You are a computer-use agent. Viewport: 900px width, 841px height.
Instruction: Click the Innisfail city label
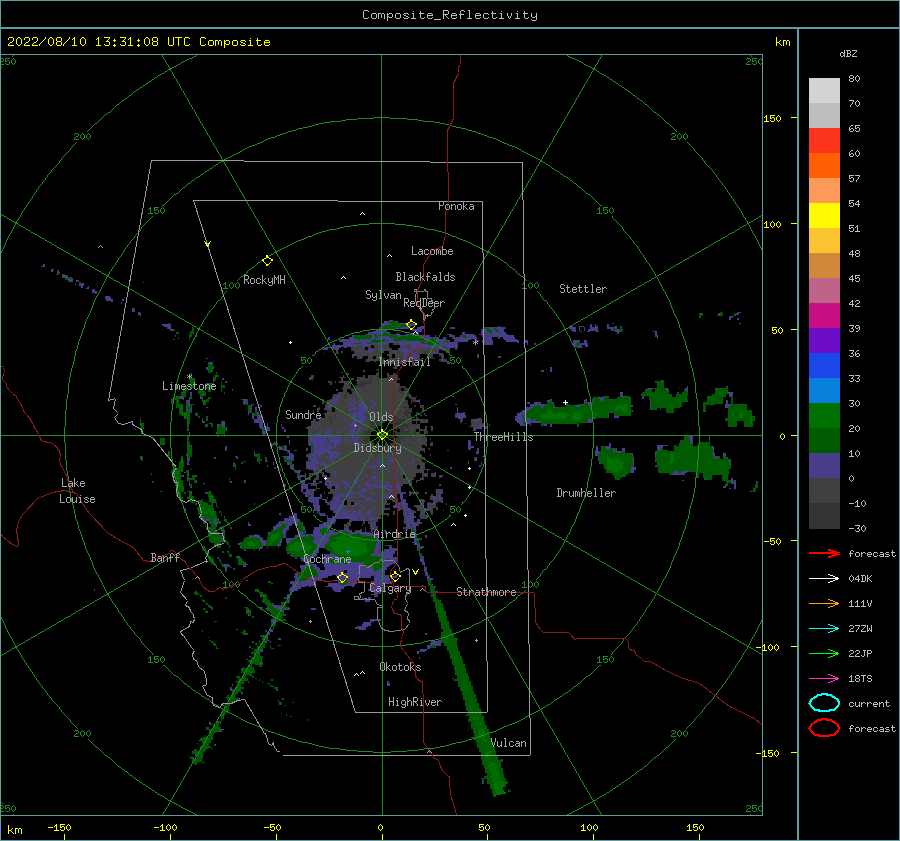tap(404, 362)
